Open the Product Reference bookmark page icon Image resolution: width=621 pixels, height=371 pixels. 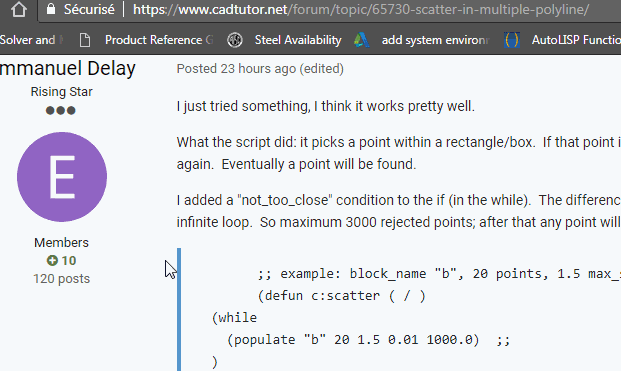pos(85,40)
